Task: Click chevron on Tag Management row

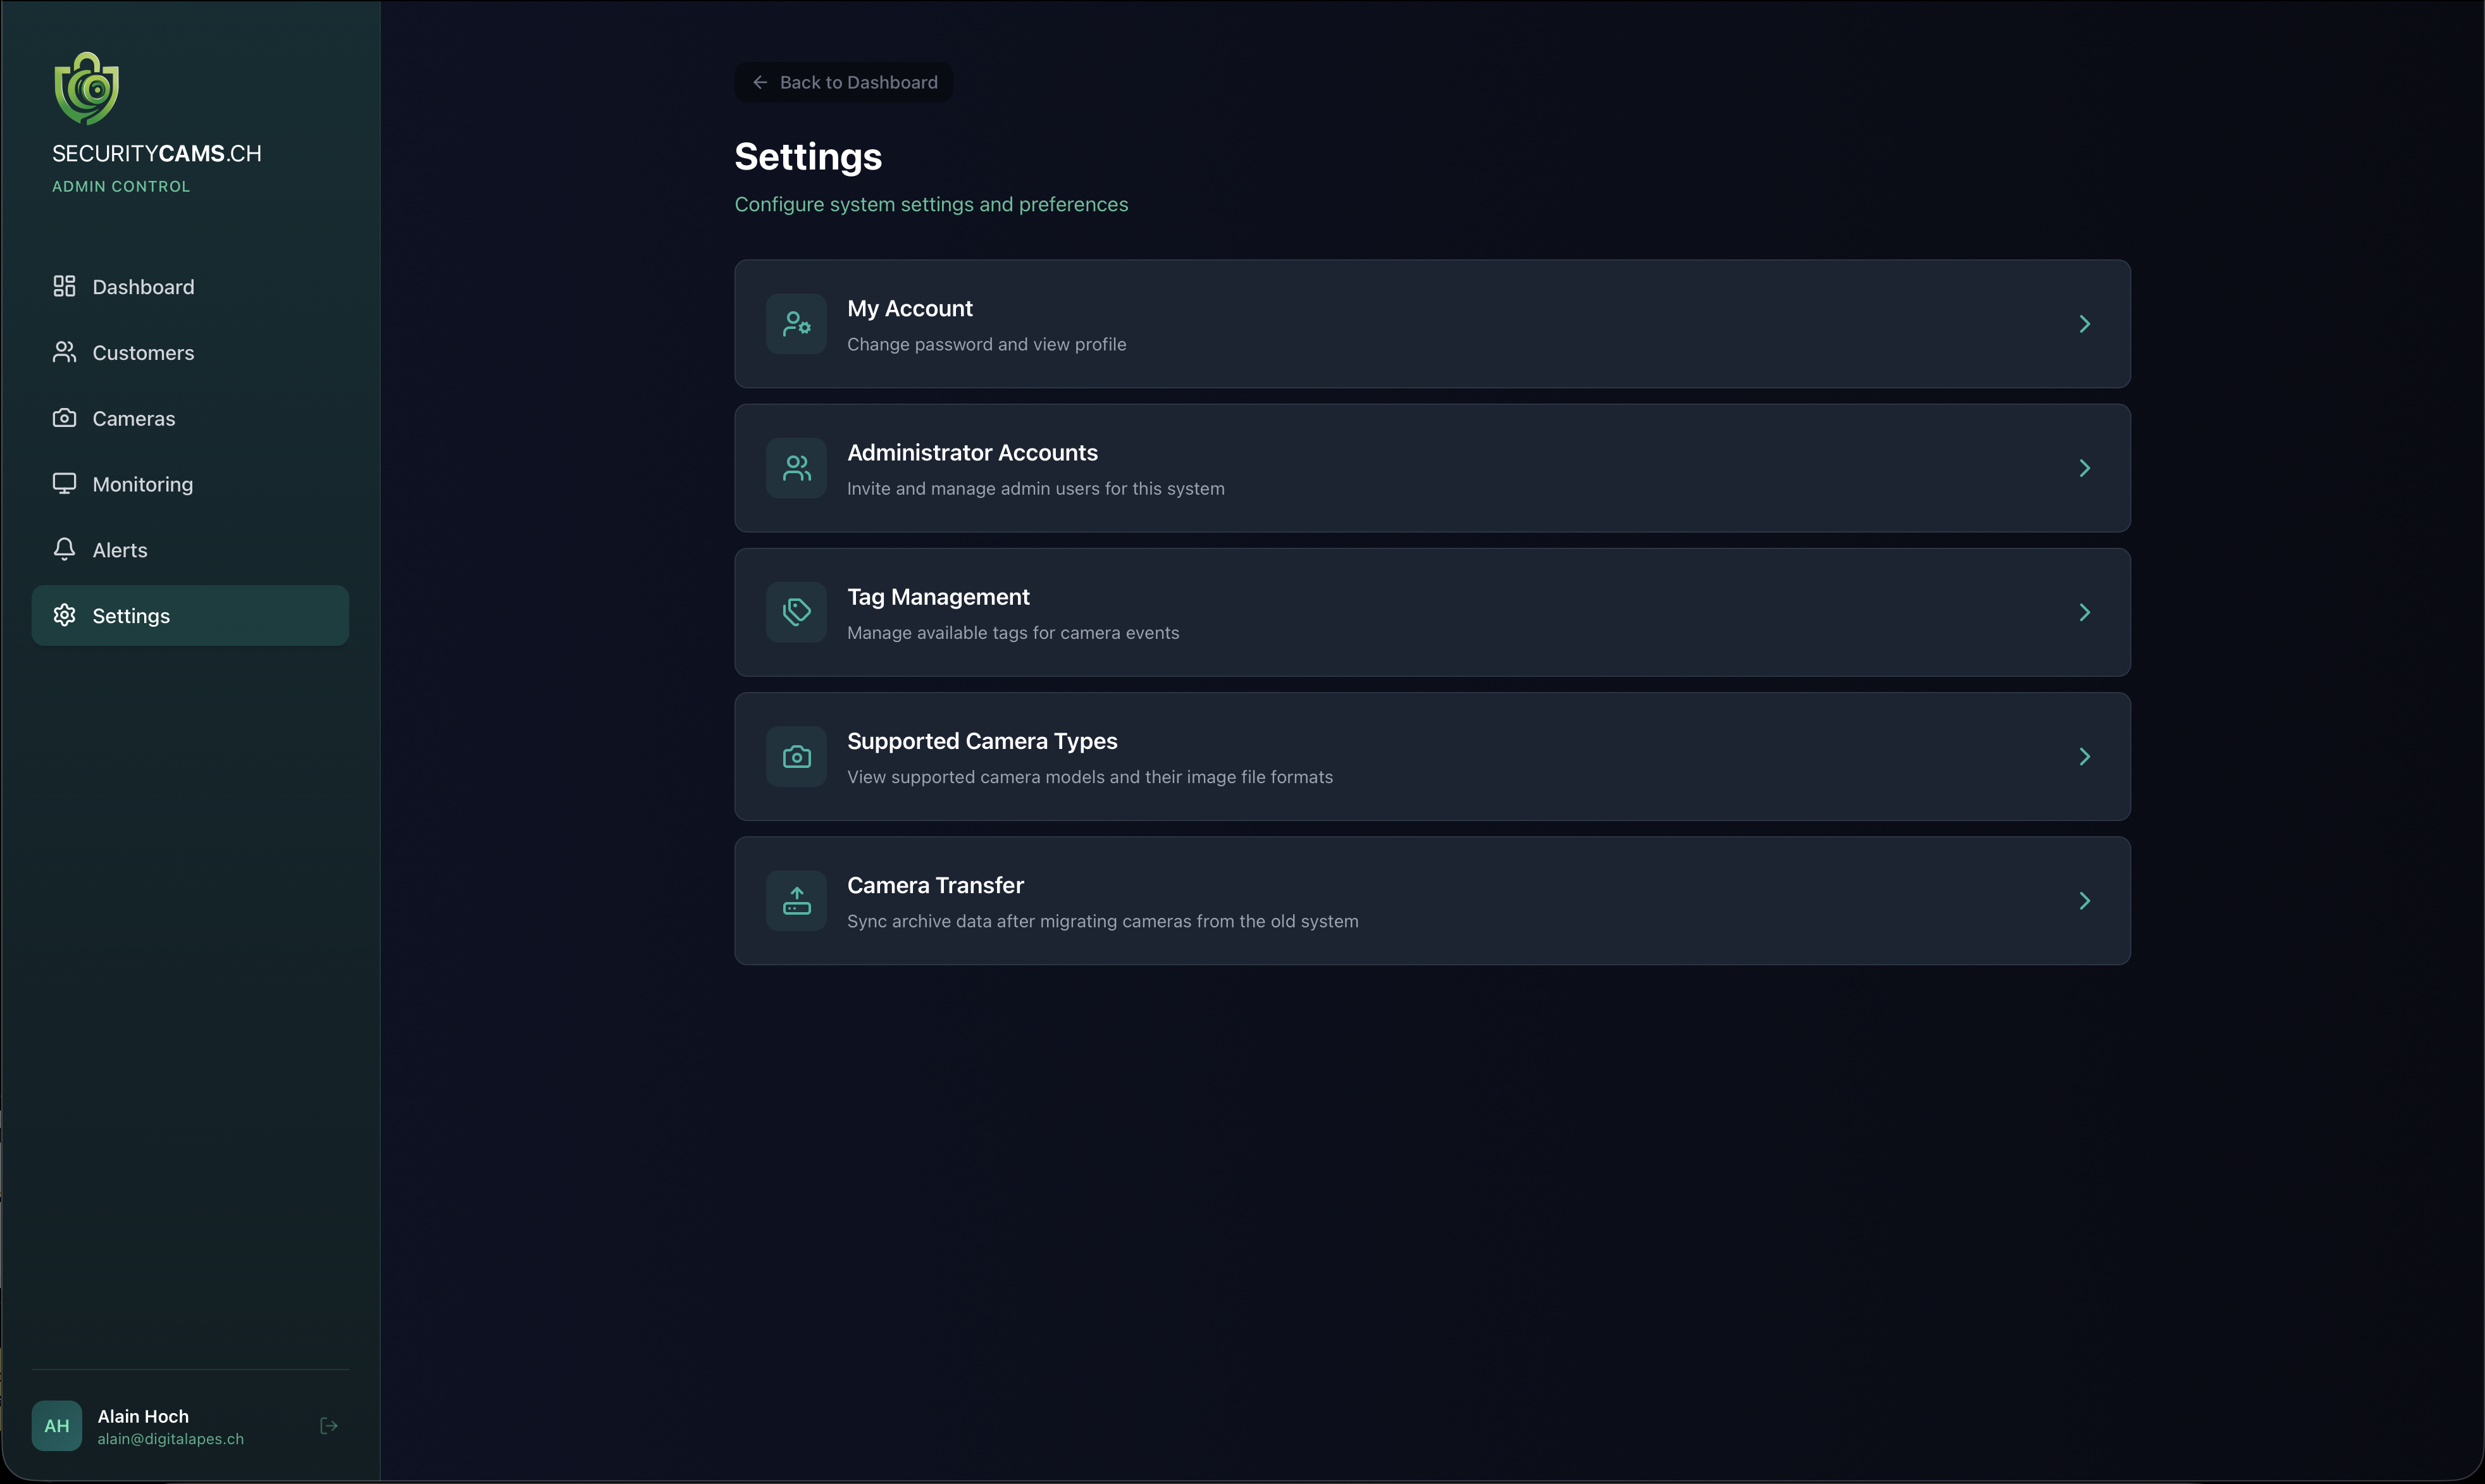Action: tap(2084, 612)
